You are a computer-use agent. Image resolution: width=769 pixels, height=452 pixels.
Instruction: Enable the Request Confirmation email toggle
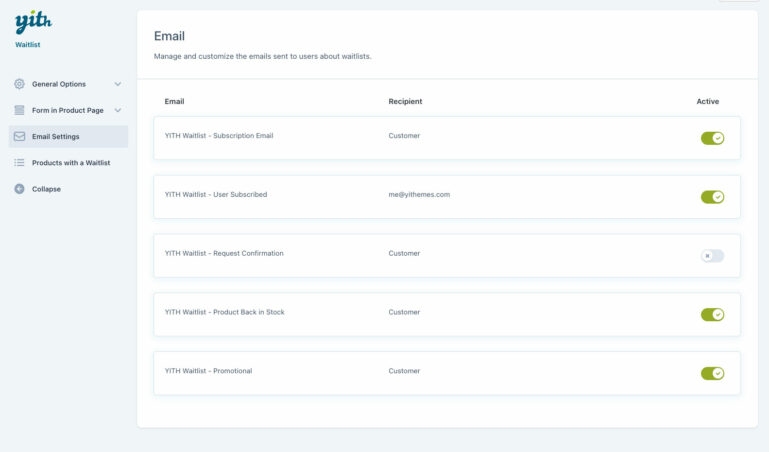point(712,256)
